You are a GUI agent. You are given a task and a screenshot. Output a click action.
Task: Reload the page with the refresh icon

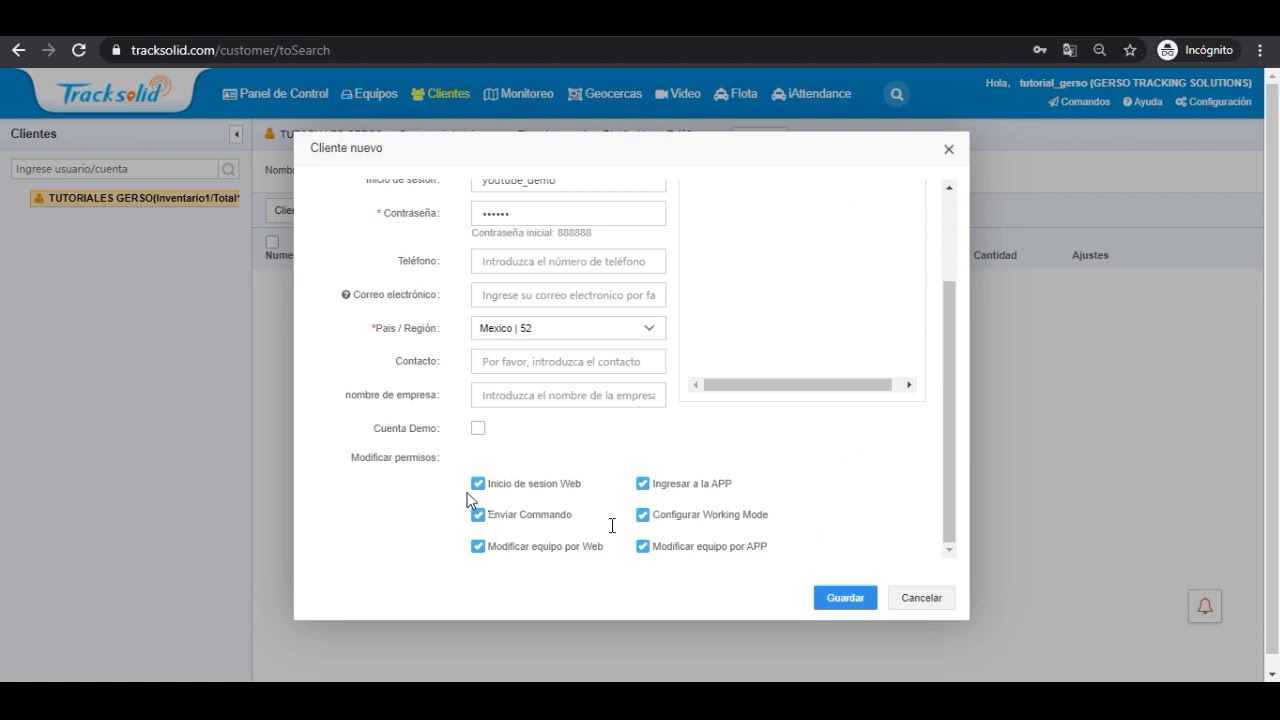(x=79, y=50)
